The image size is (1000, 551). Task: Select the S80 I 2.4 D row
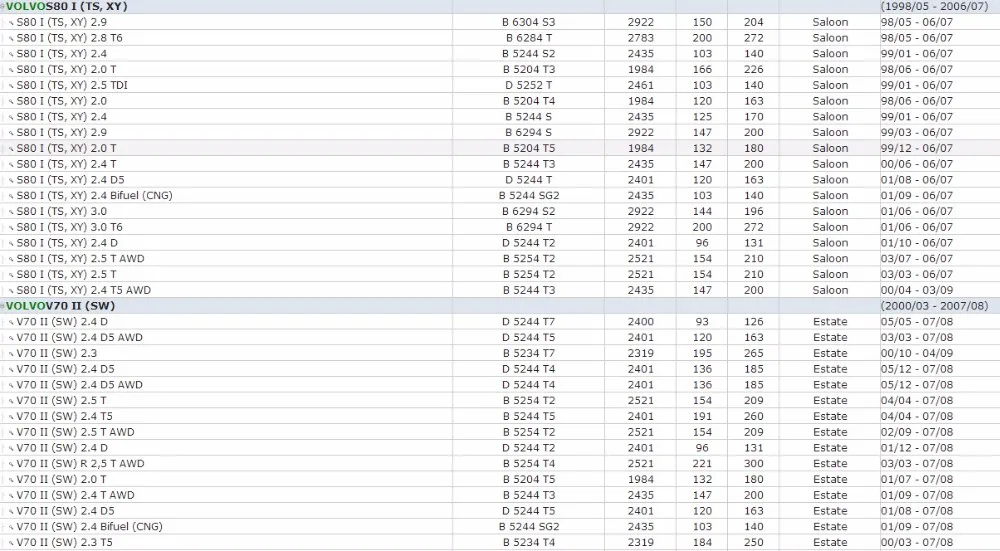500,243
